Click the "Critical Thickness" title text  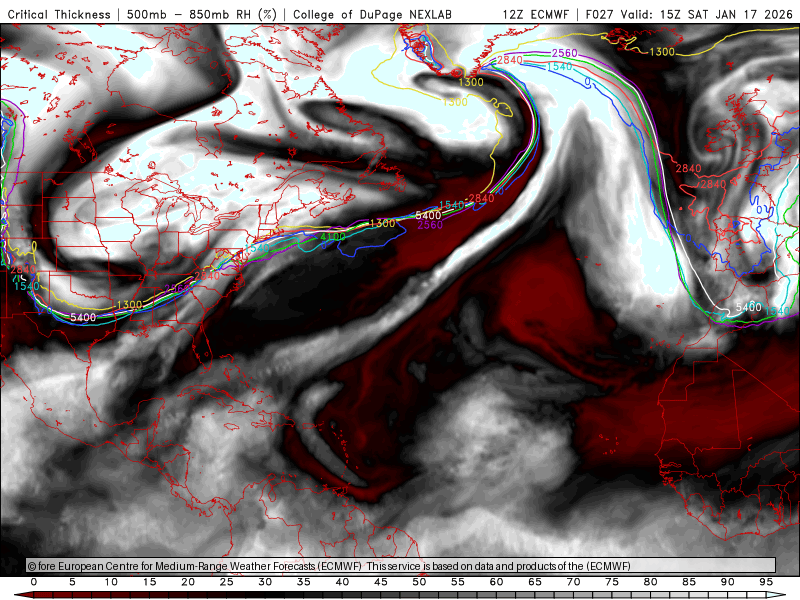(59, 14)
